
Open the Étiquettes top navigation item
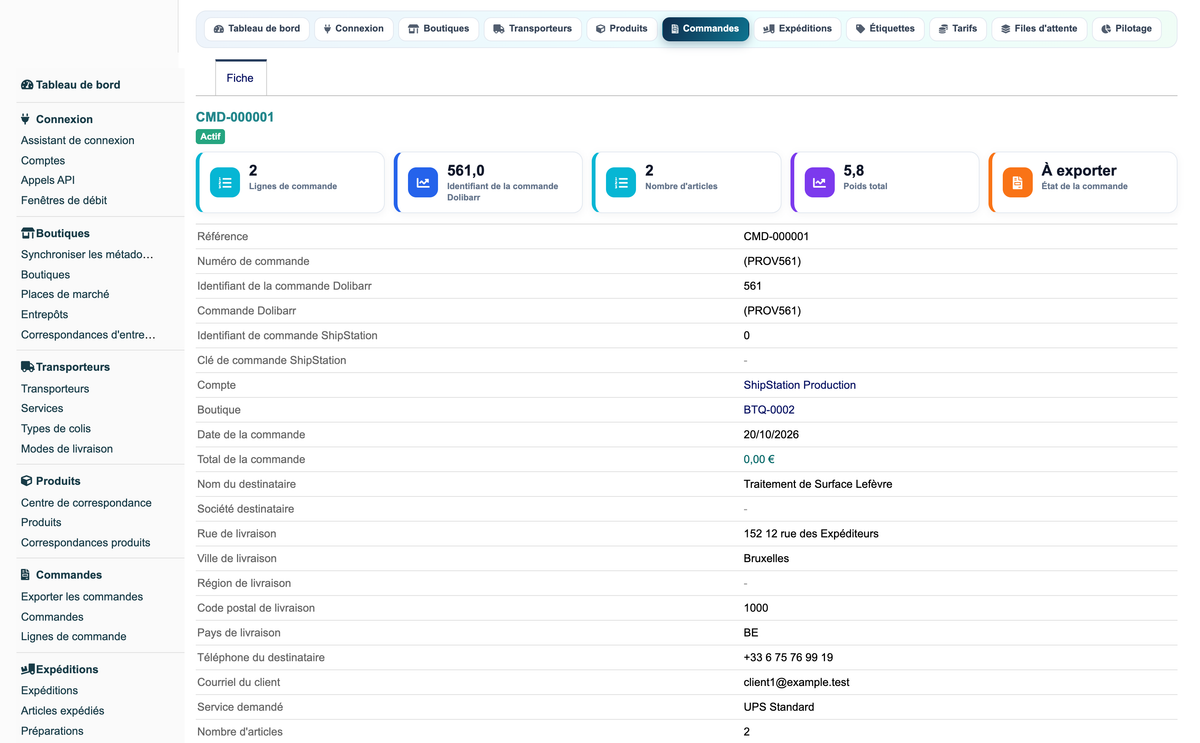tap(885, 29)
